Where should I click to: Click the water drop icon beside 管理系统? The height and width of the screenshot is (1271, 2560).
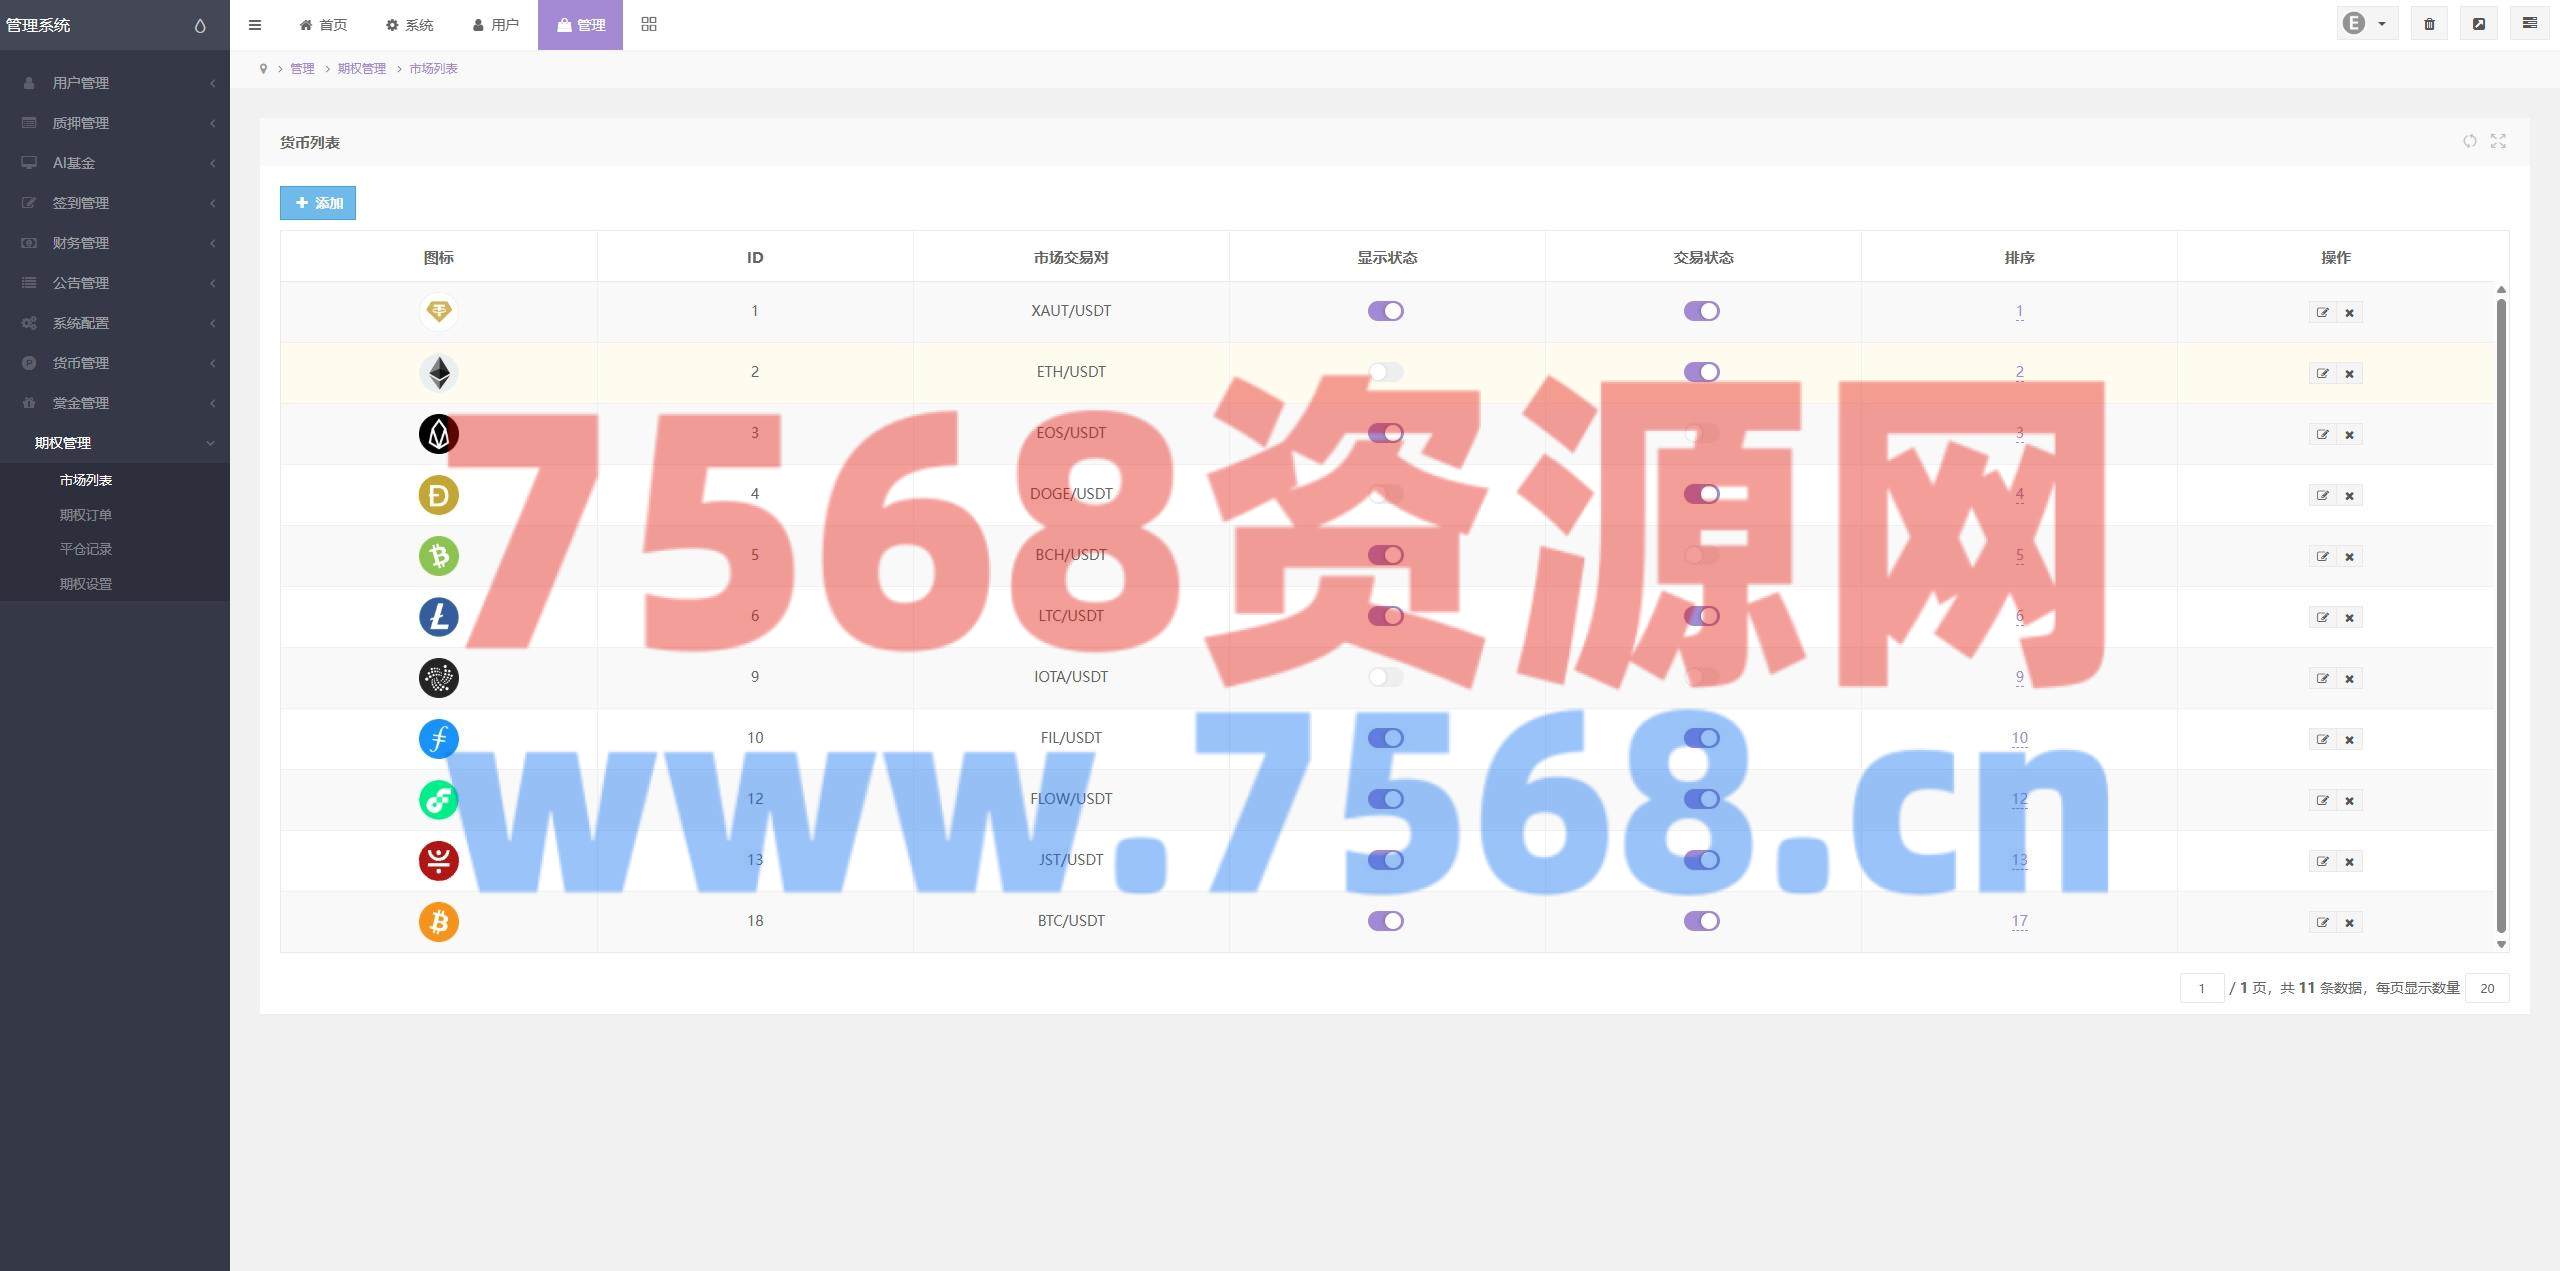tap(200, 26)
